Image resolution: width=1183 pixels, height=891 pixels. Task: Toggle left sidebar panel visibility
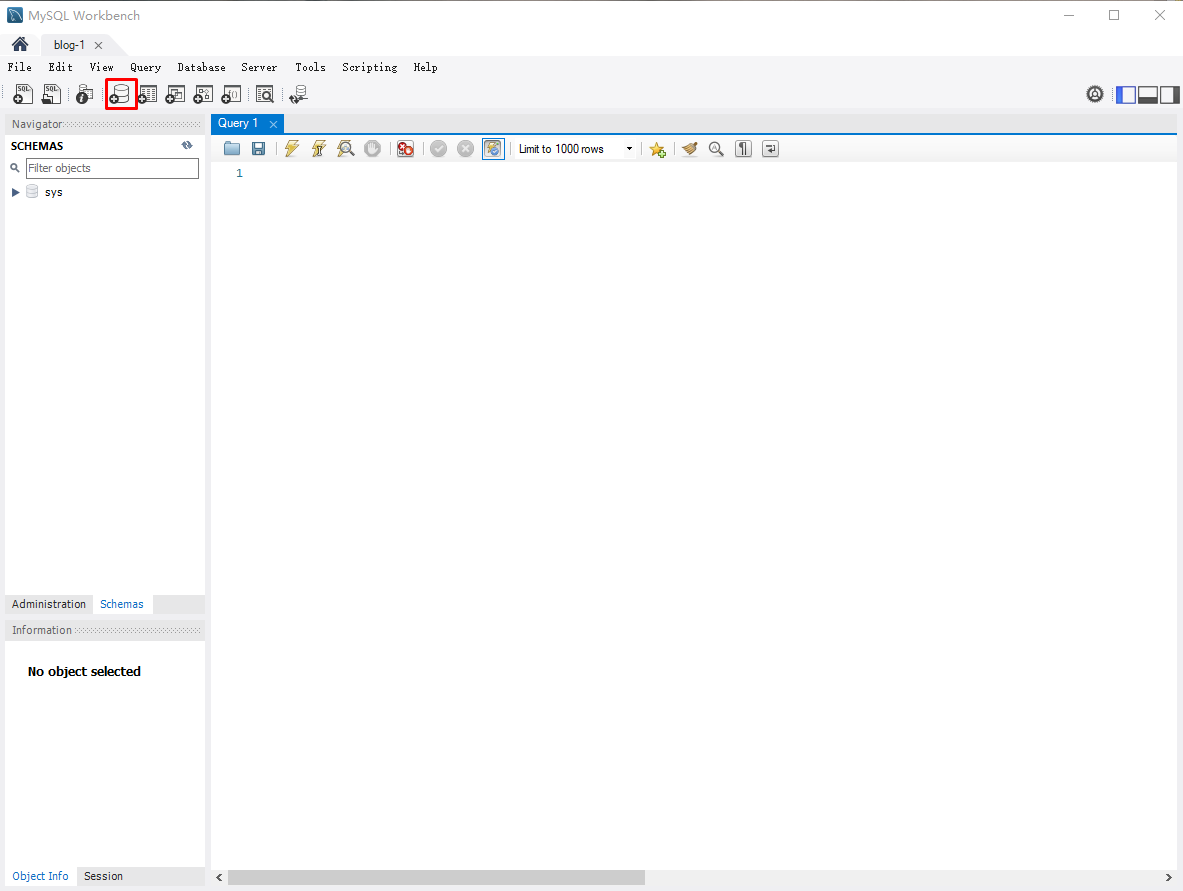click(x=1126, y=94)
